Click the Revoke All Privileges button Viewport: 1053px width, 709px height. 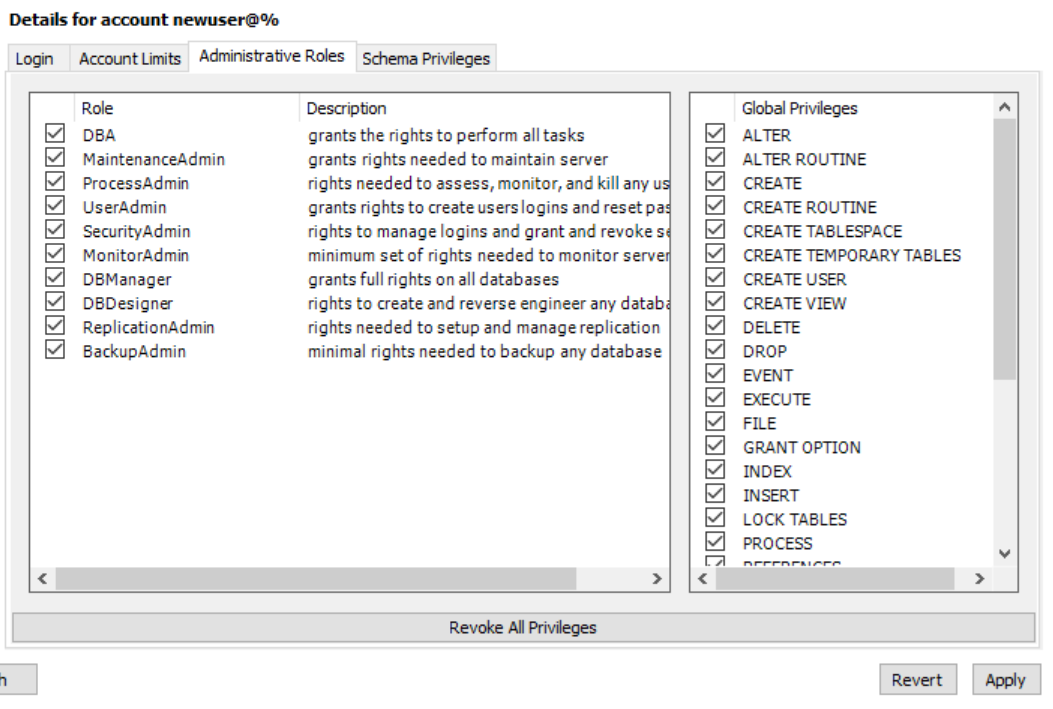point(523,627)
